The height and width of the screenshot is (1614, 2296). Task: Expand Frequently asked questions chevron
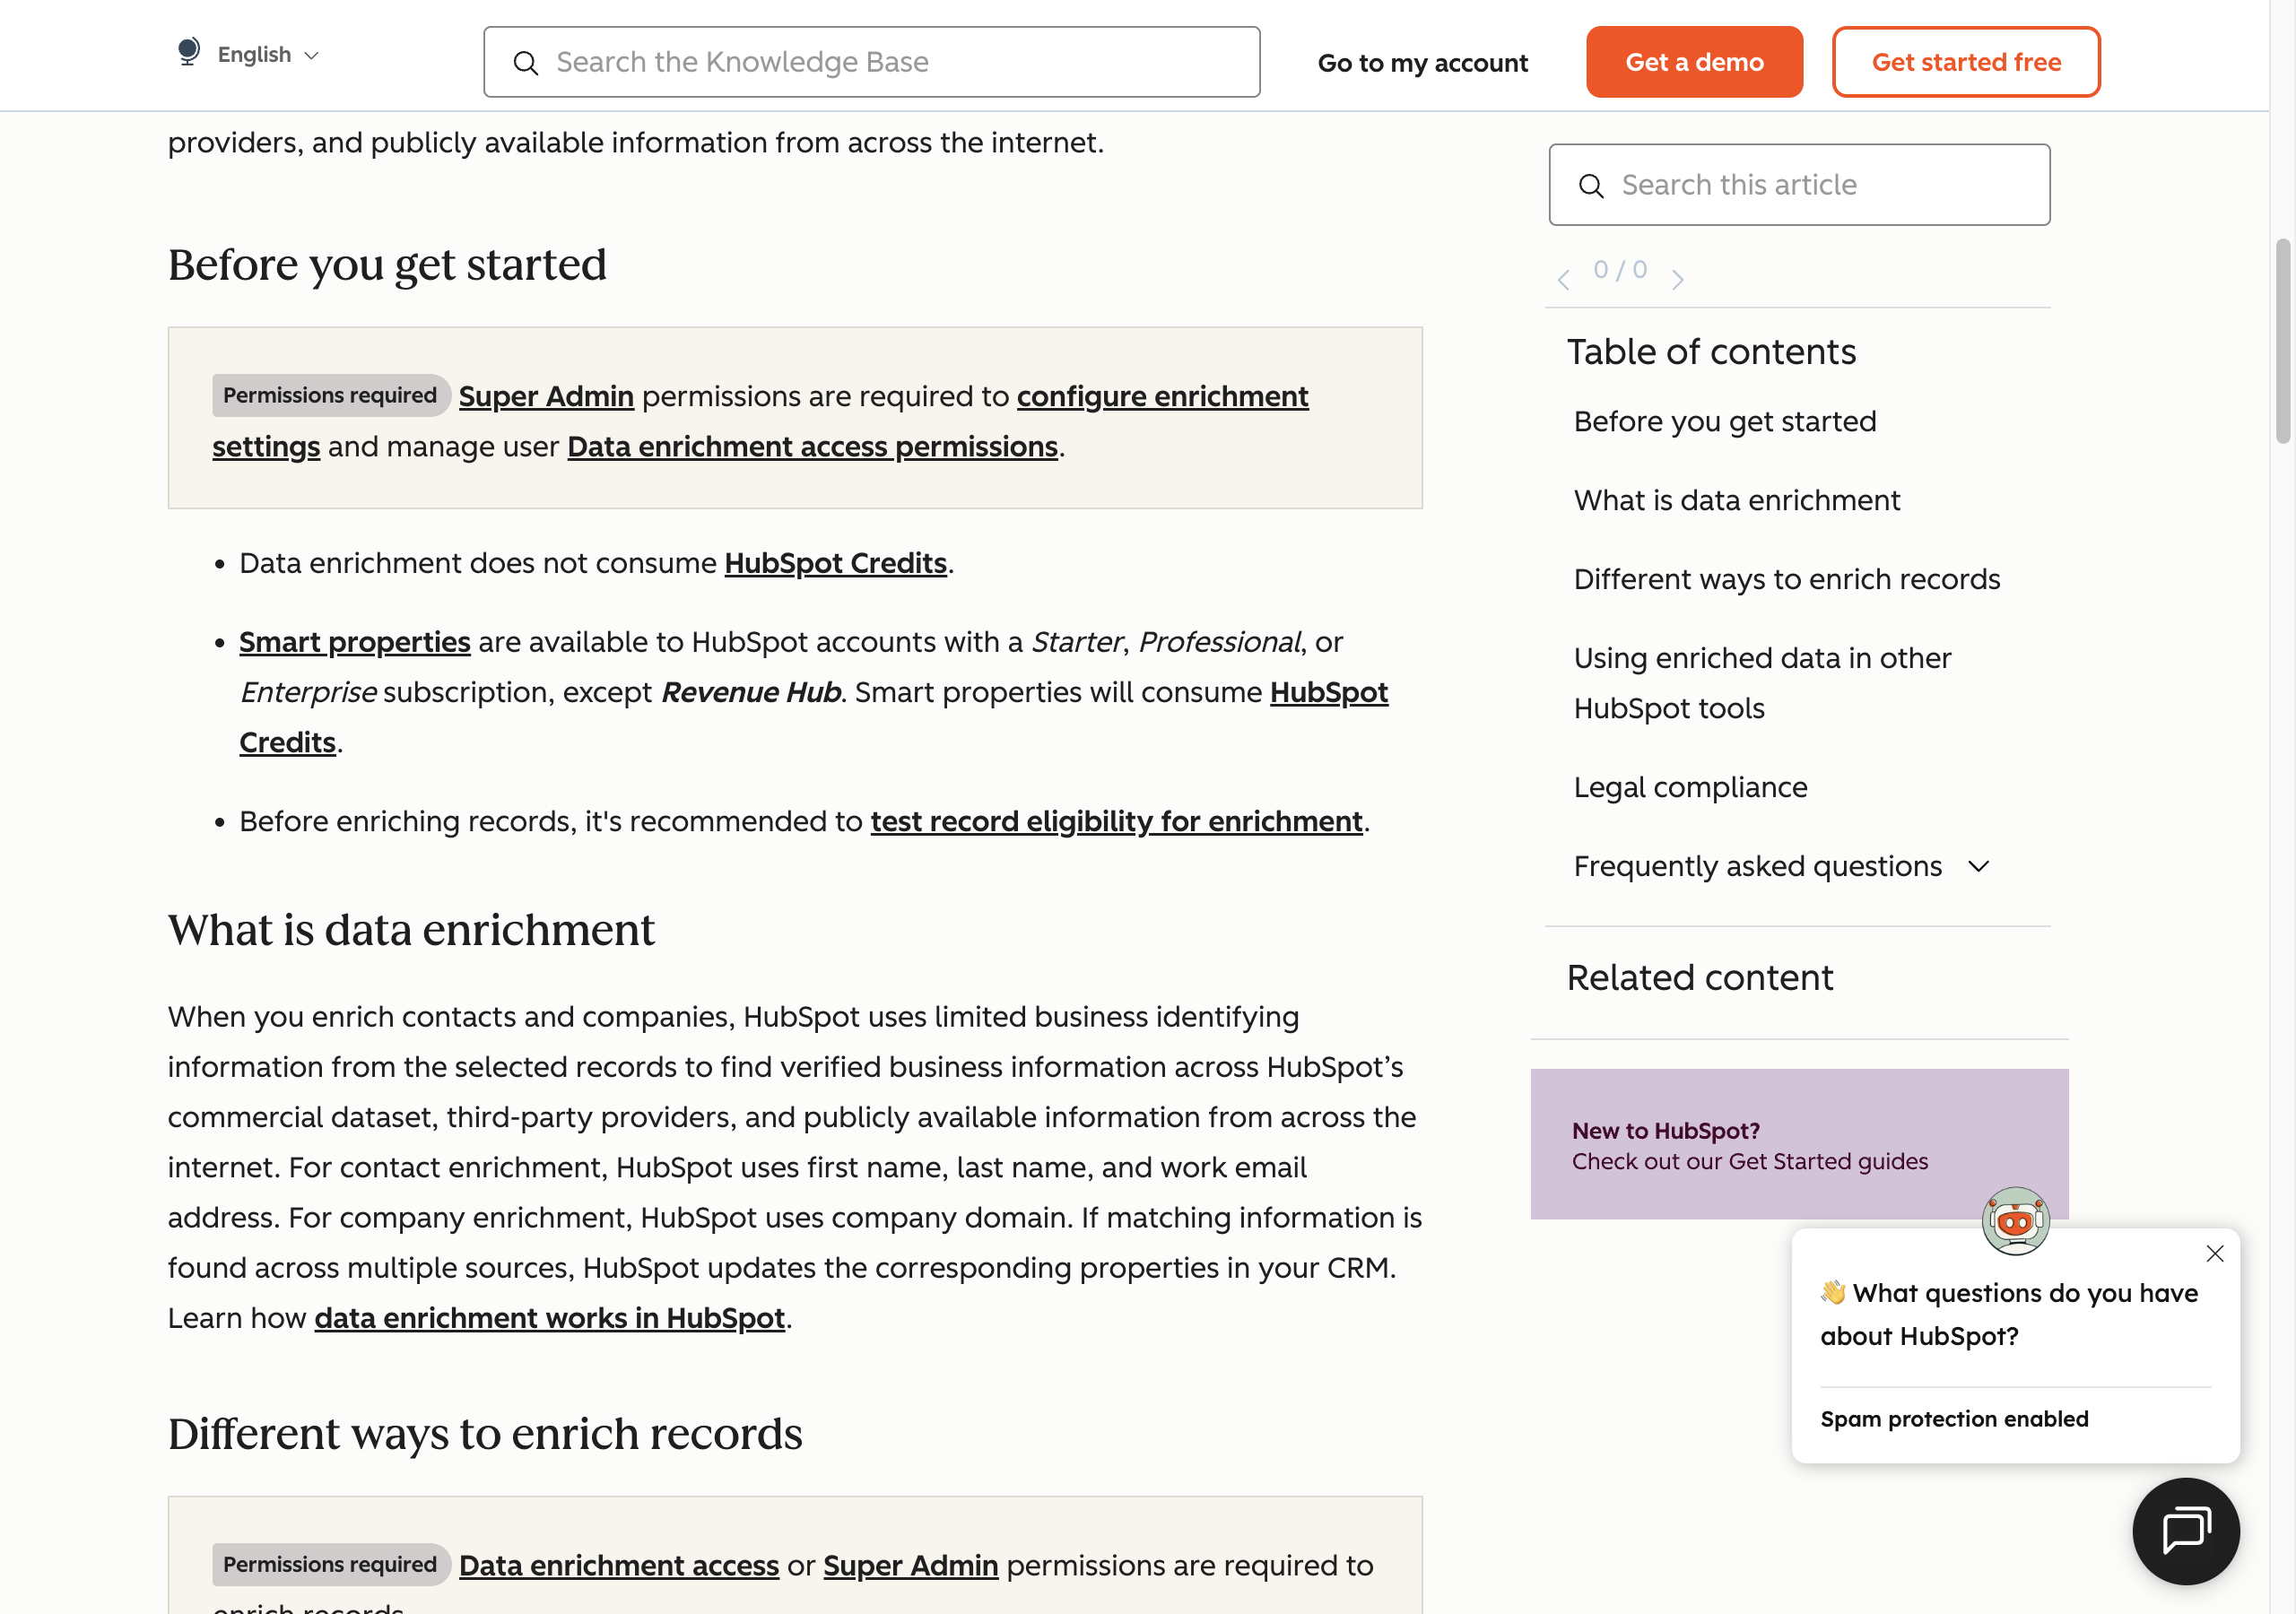tap(1979, 866)
